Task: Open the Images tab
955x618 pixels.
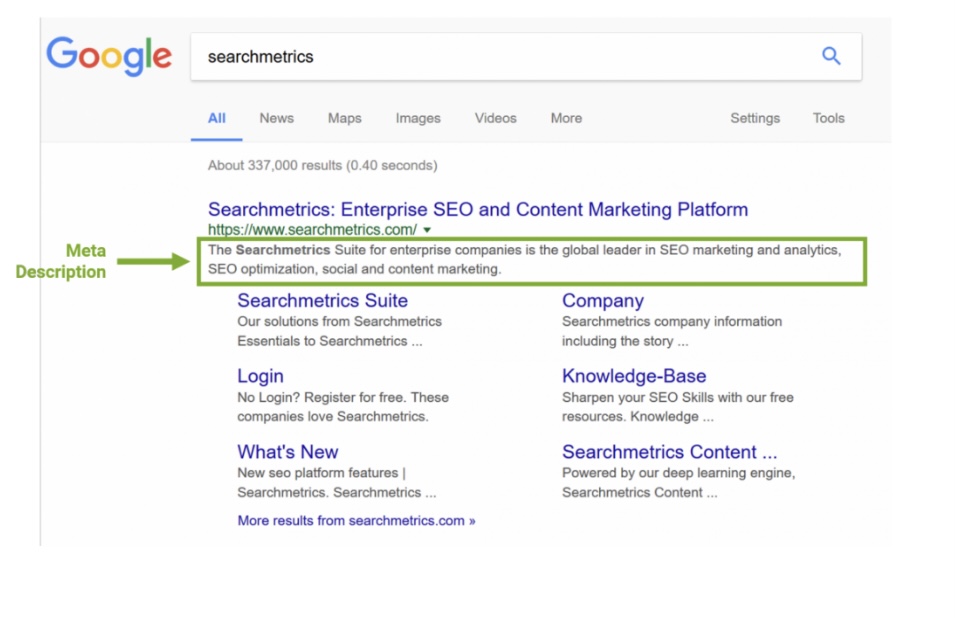Action: [418, 118]
